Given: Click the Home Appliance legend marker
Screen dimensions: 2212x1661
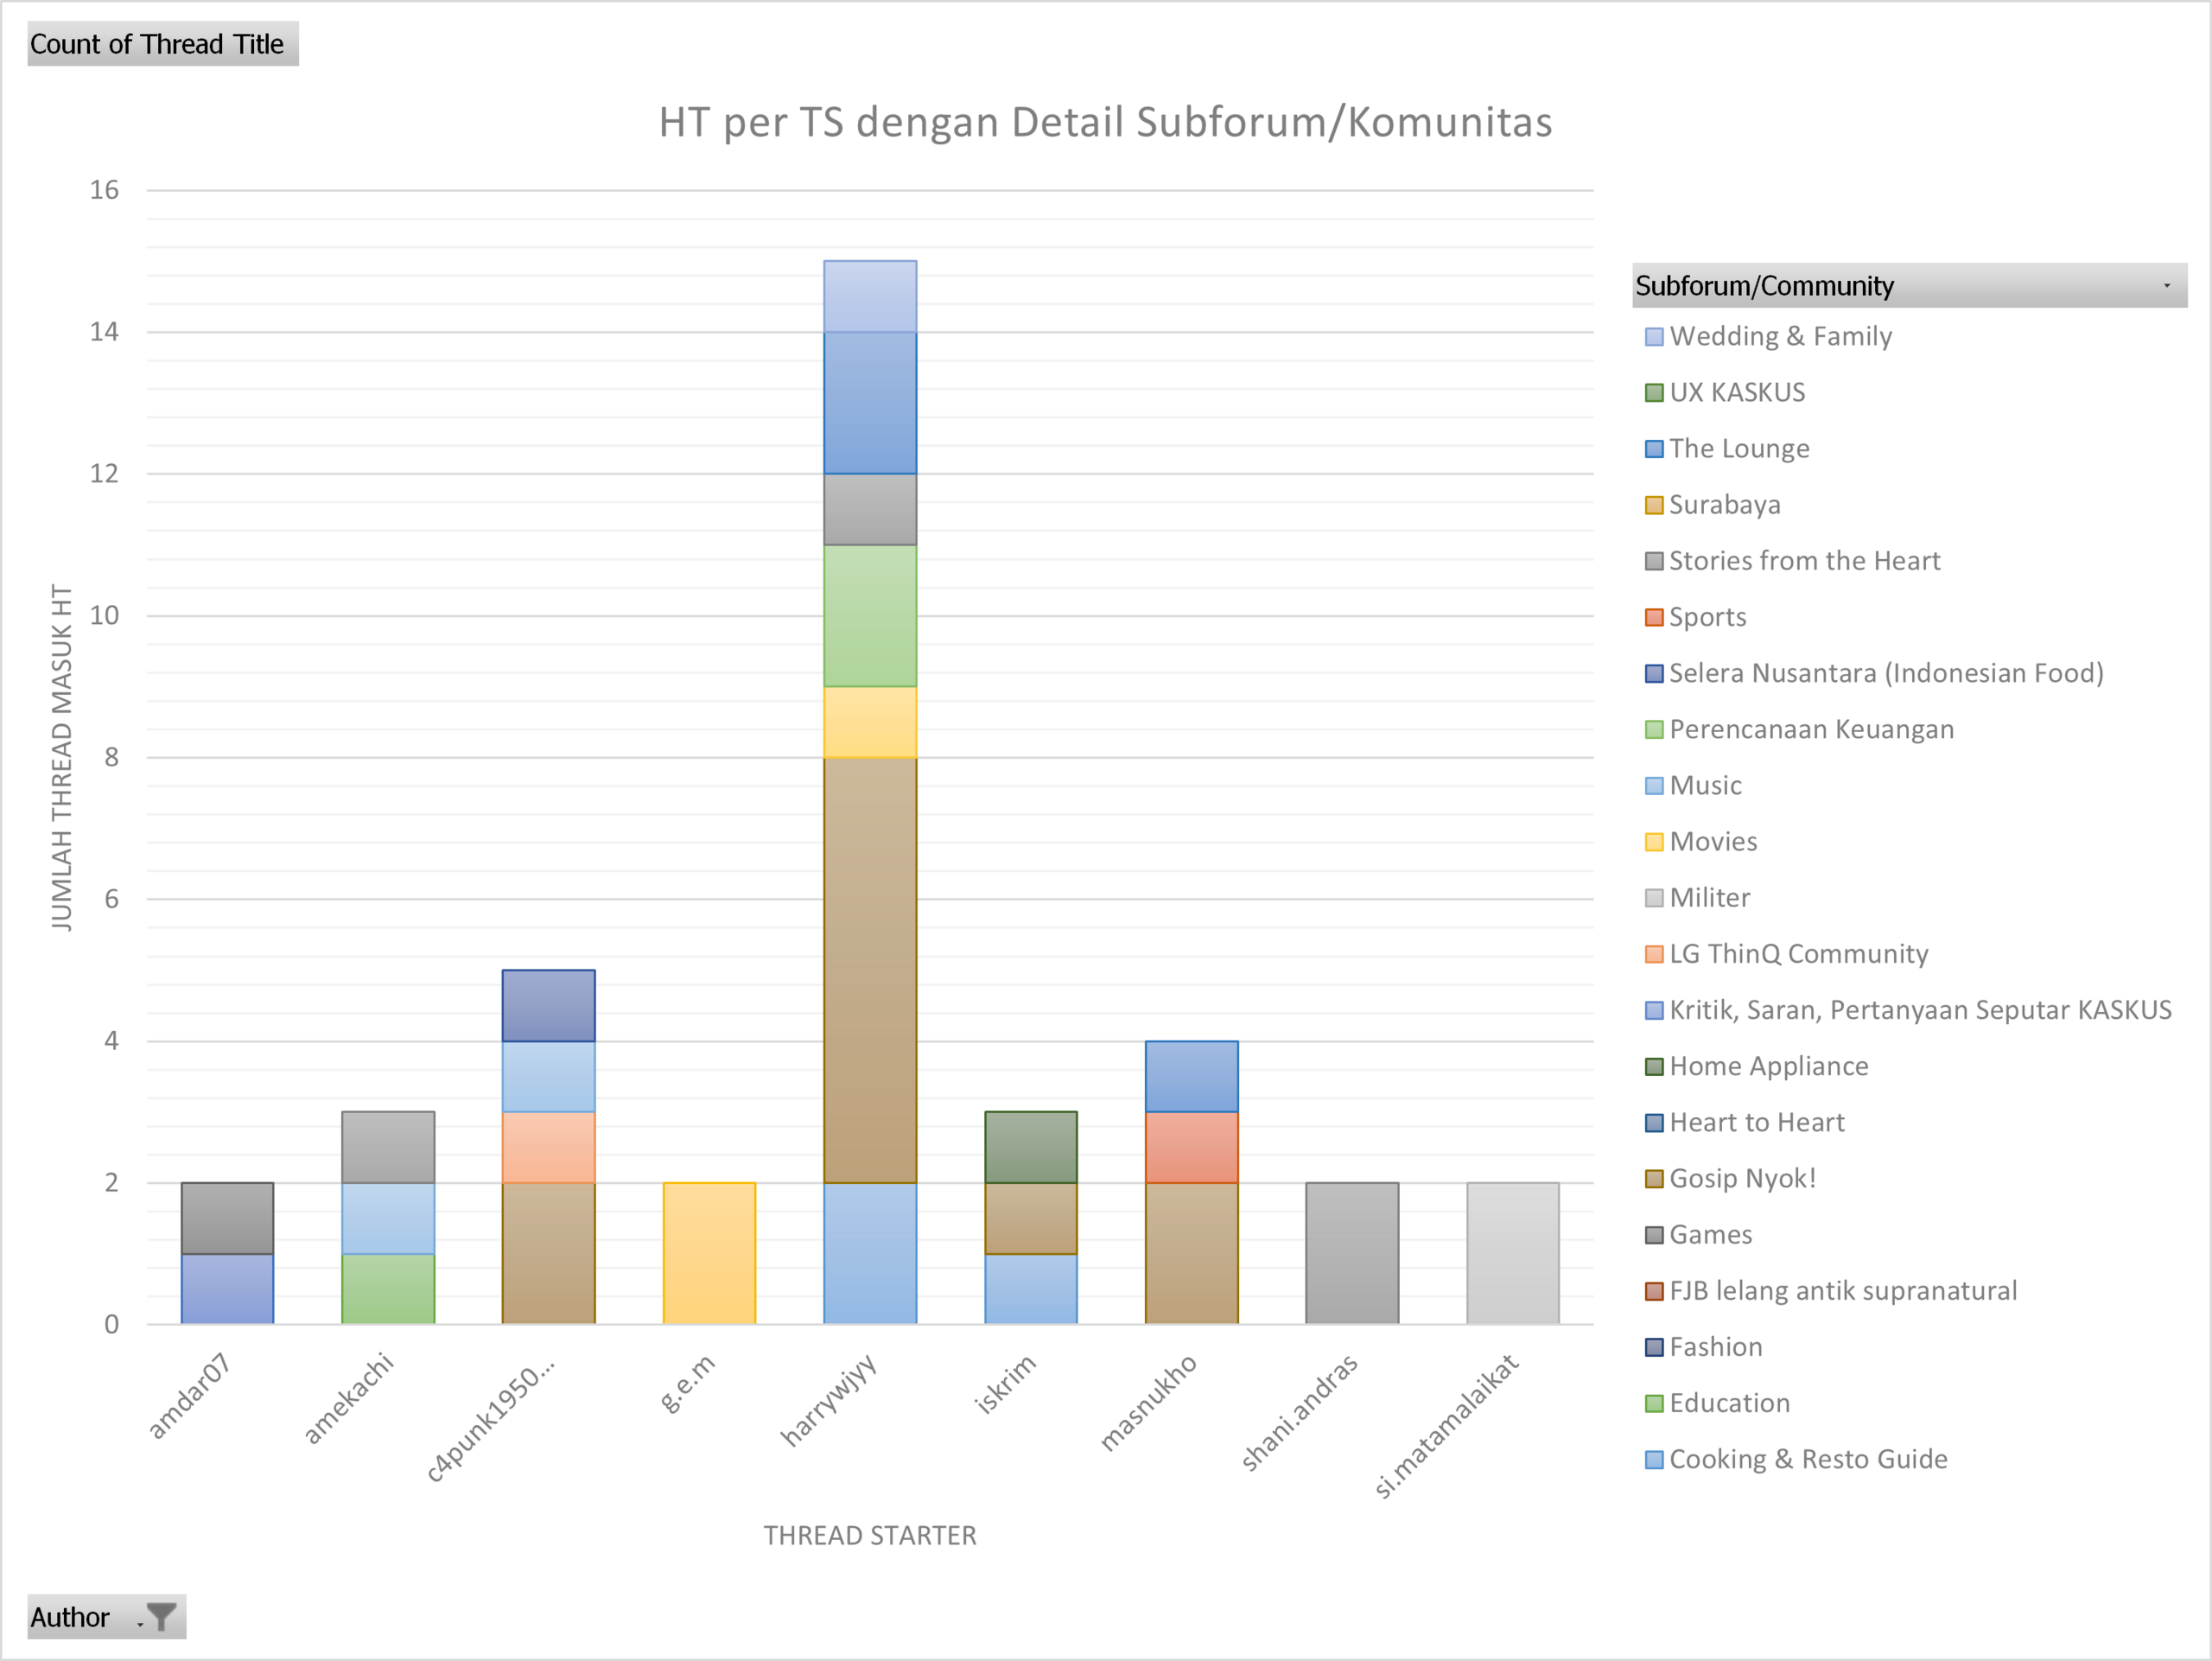Looking at the screenshot, I should point(1654,1067).
